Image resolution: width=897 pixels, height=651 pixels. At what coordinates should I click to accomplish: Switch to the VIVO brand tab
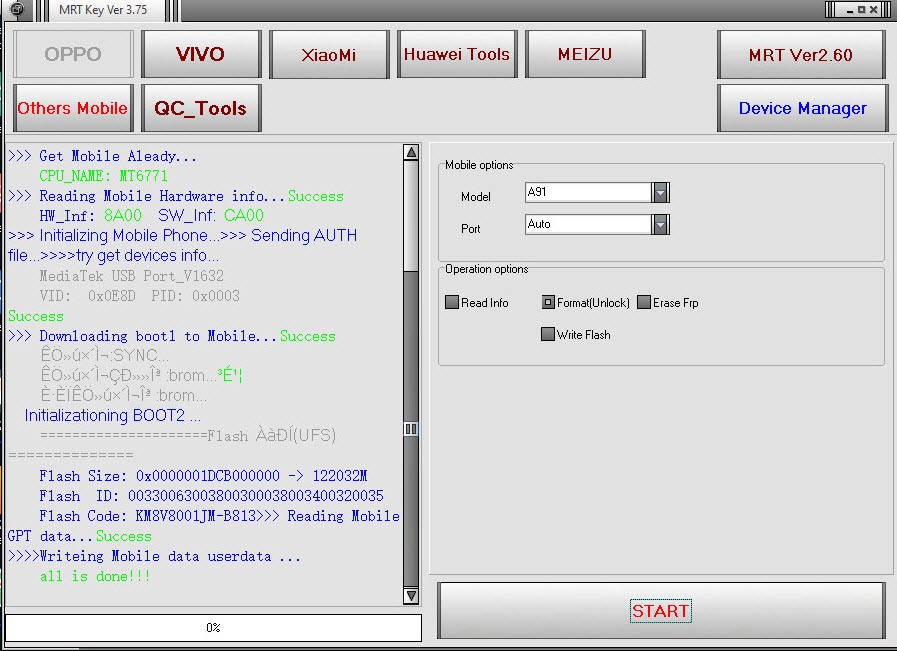pos(201,54)
